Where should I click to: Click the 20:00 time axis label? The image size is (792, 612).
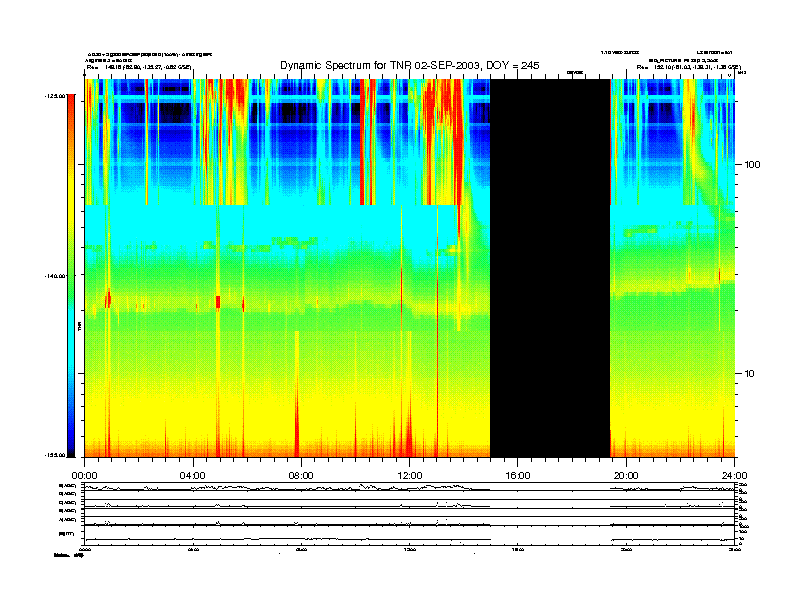[x=626, y=476]
